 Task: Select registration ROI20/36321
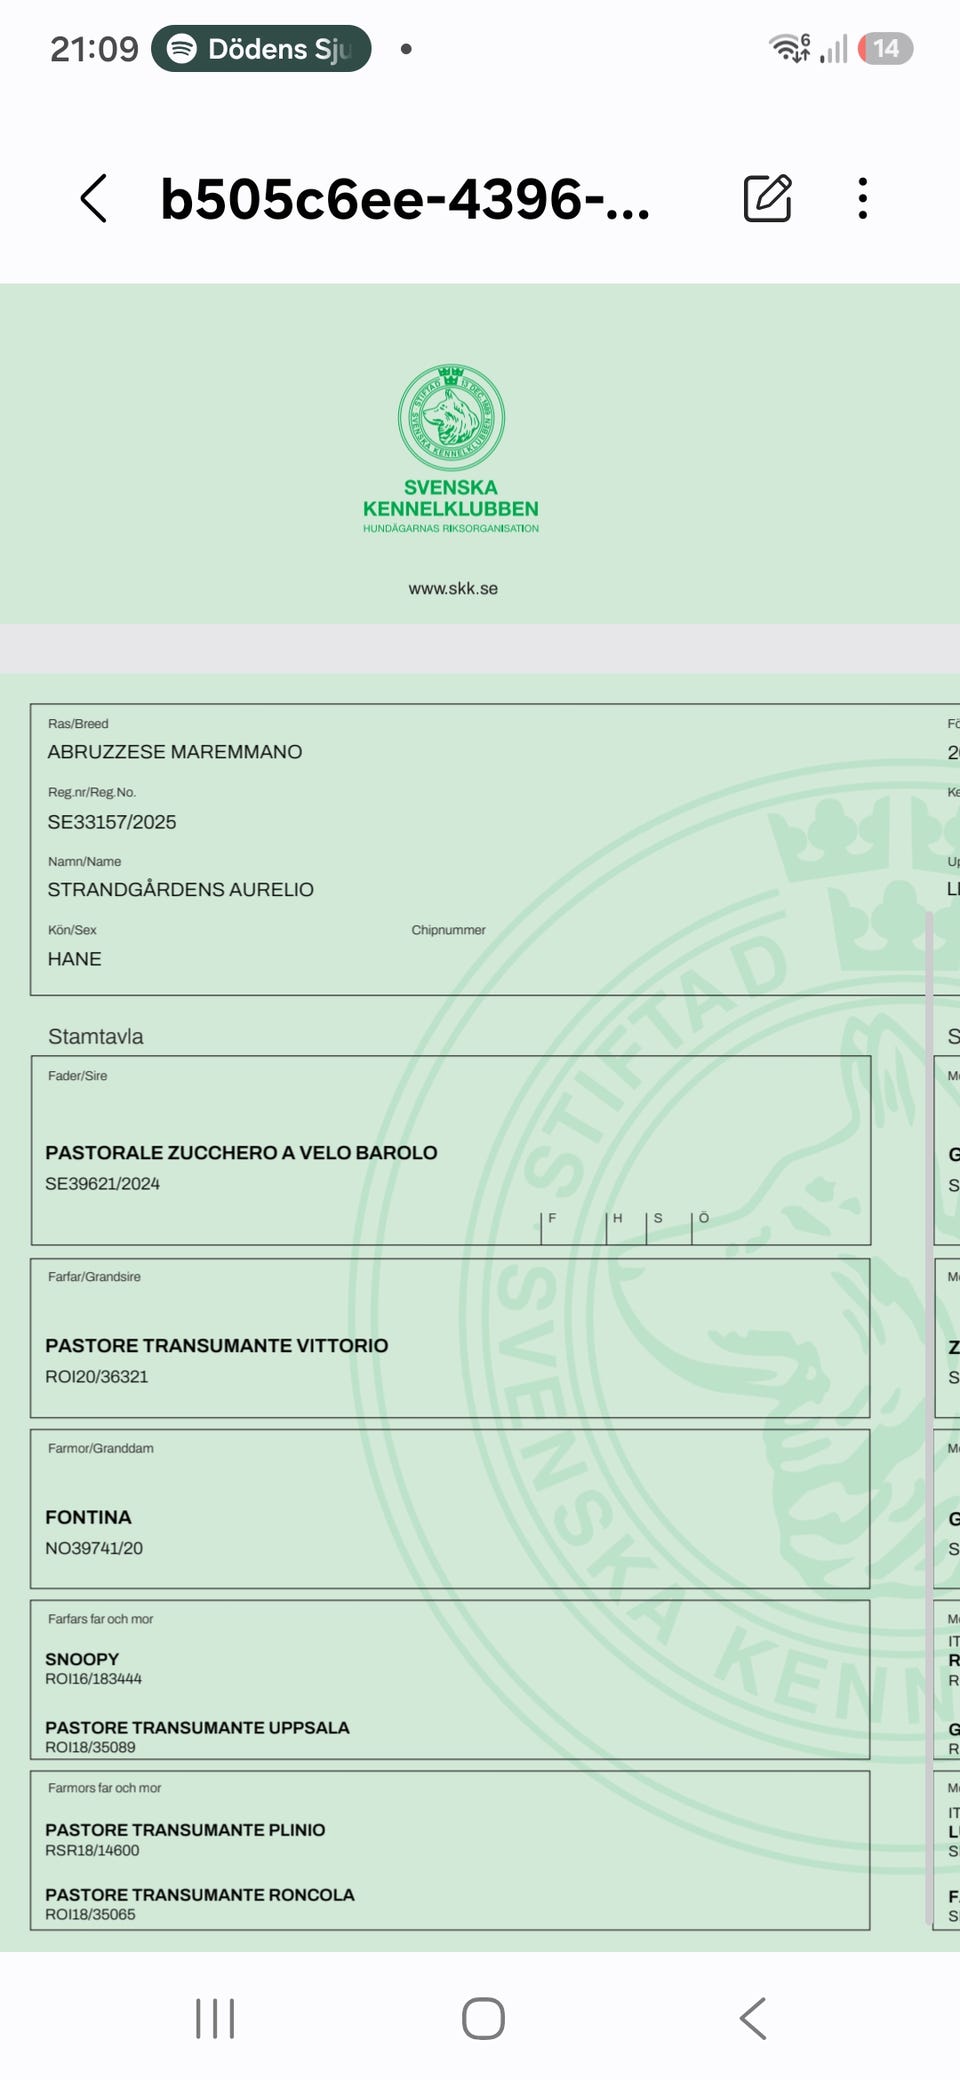(x=97, y=1376)
